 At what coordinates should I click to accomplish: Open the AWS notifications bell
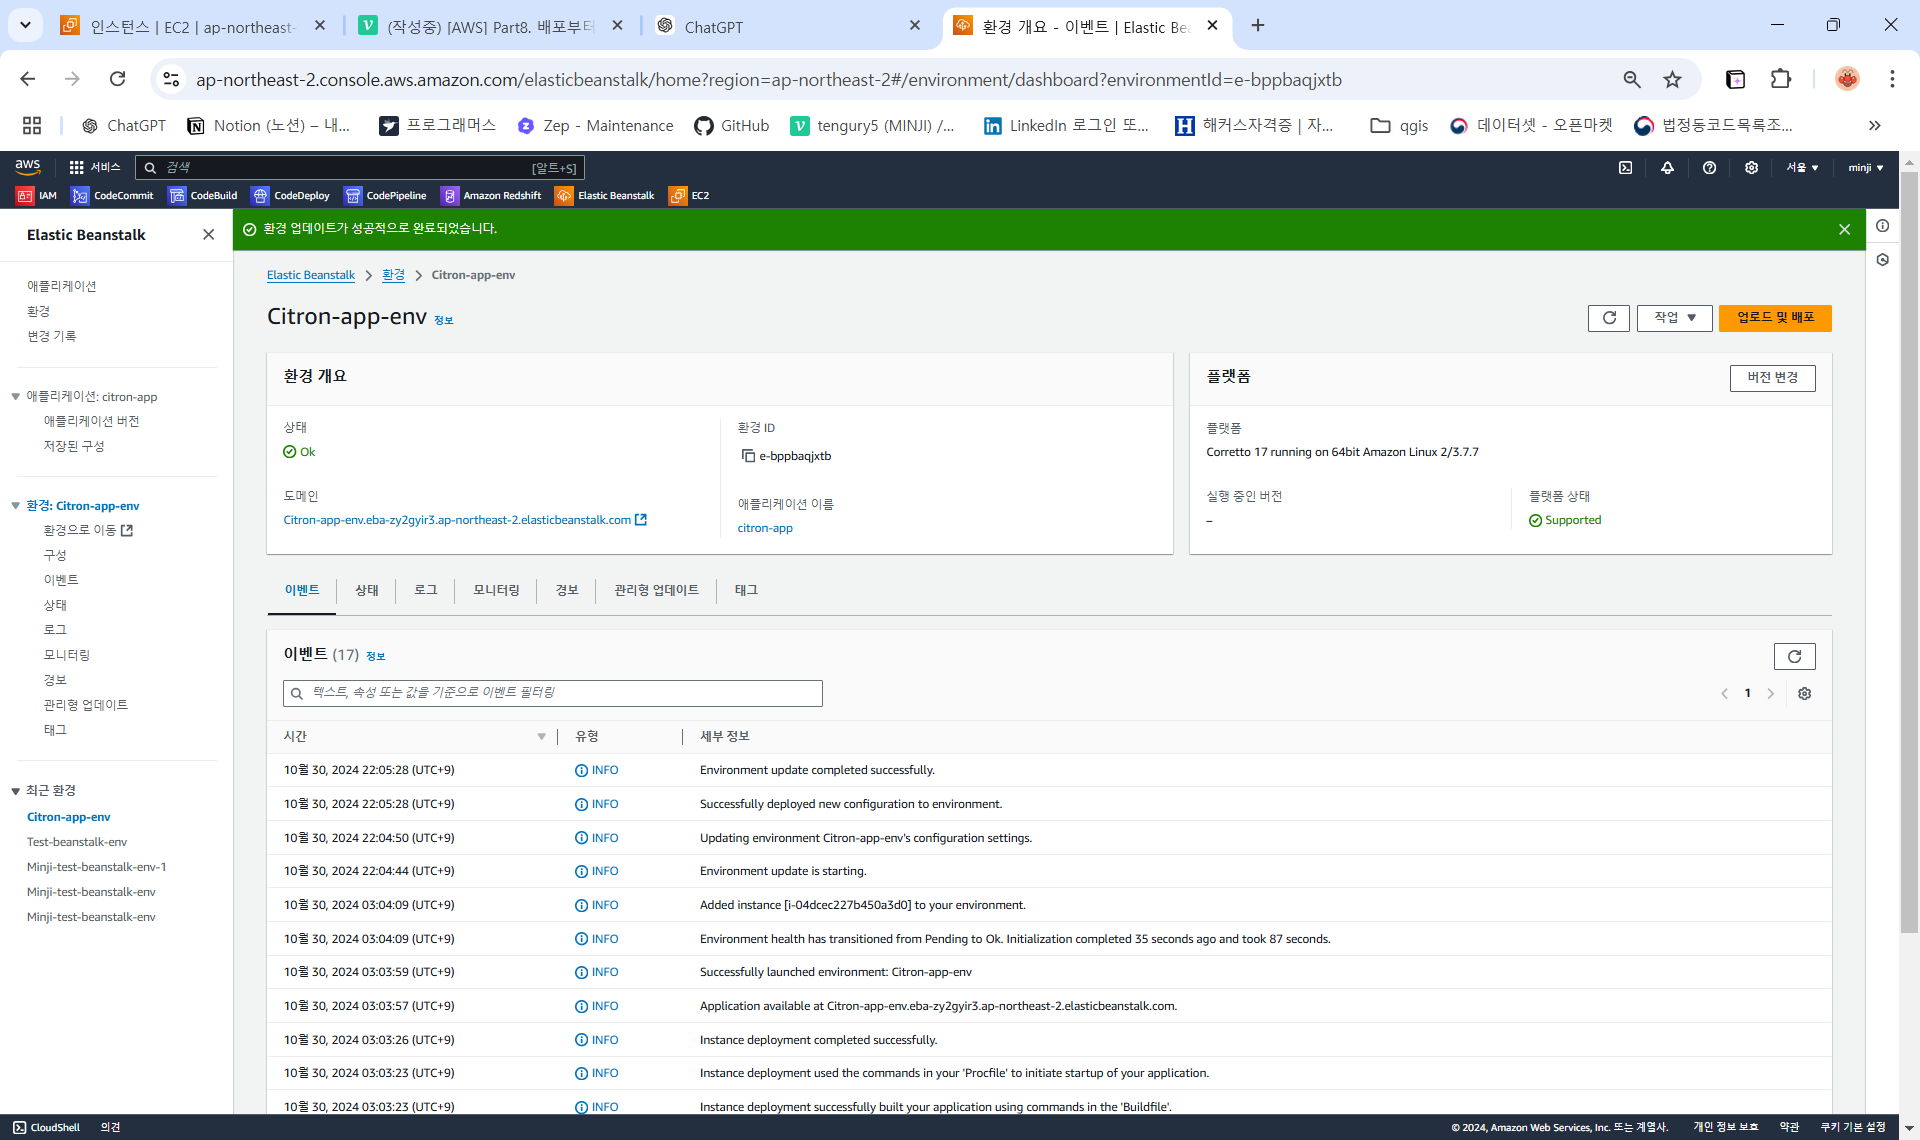coord(1667,168)
